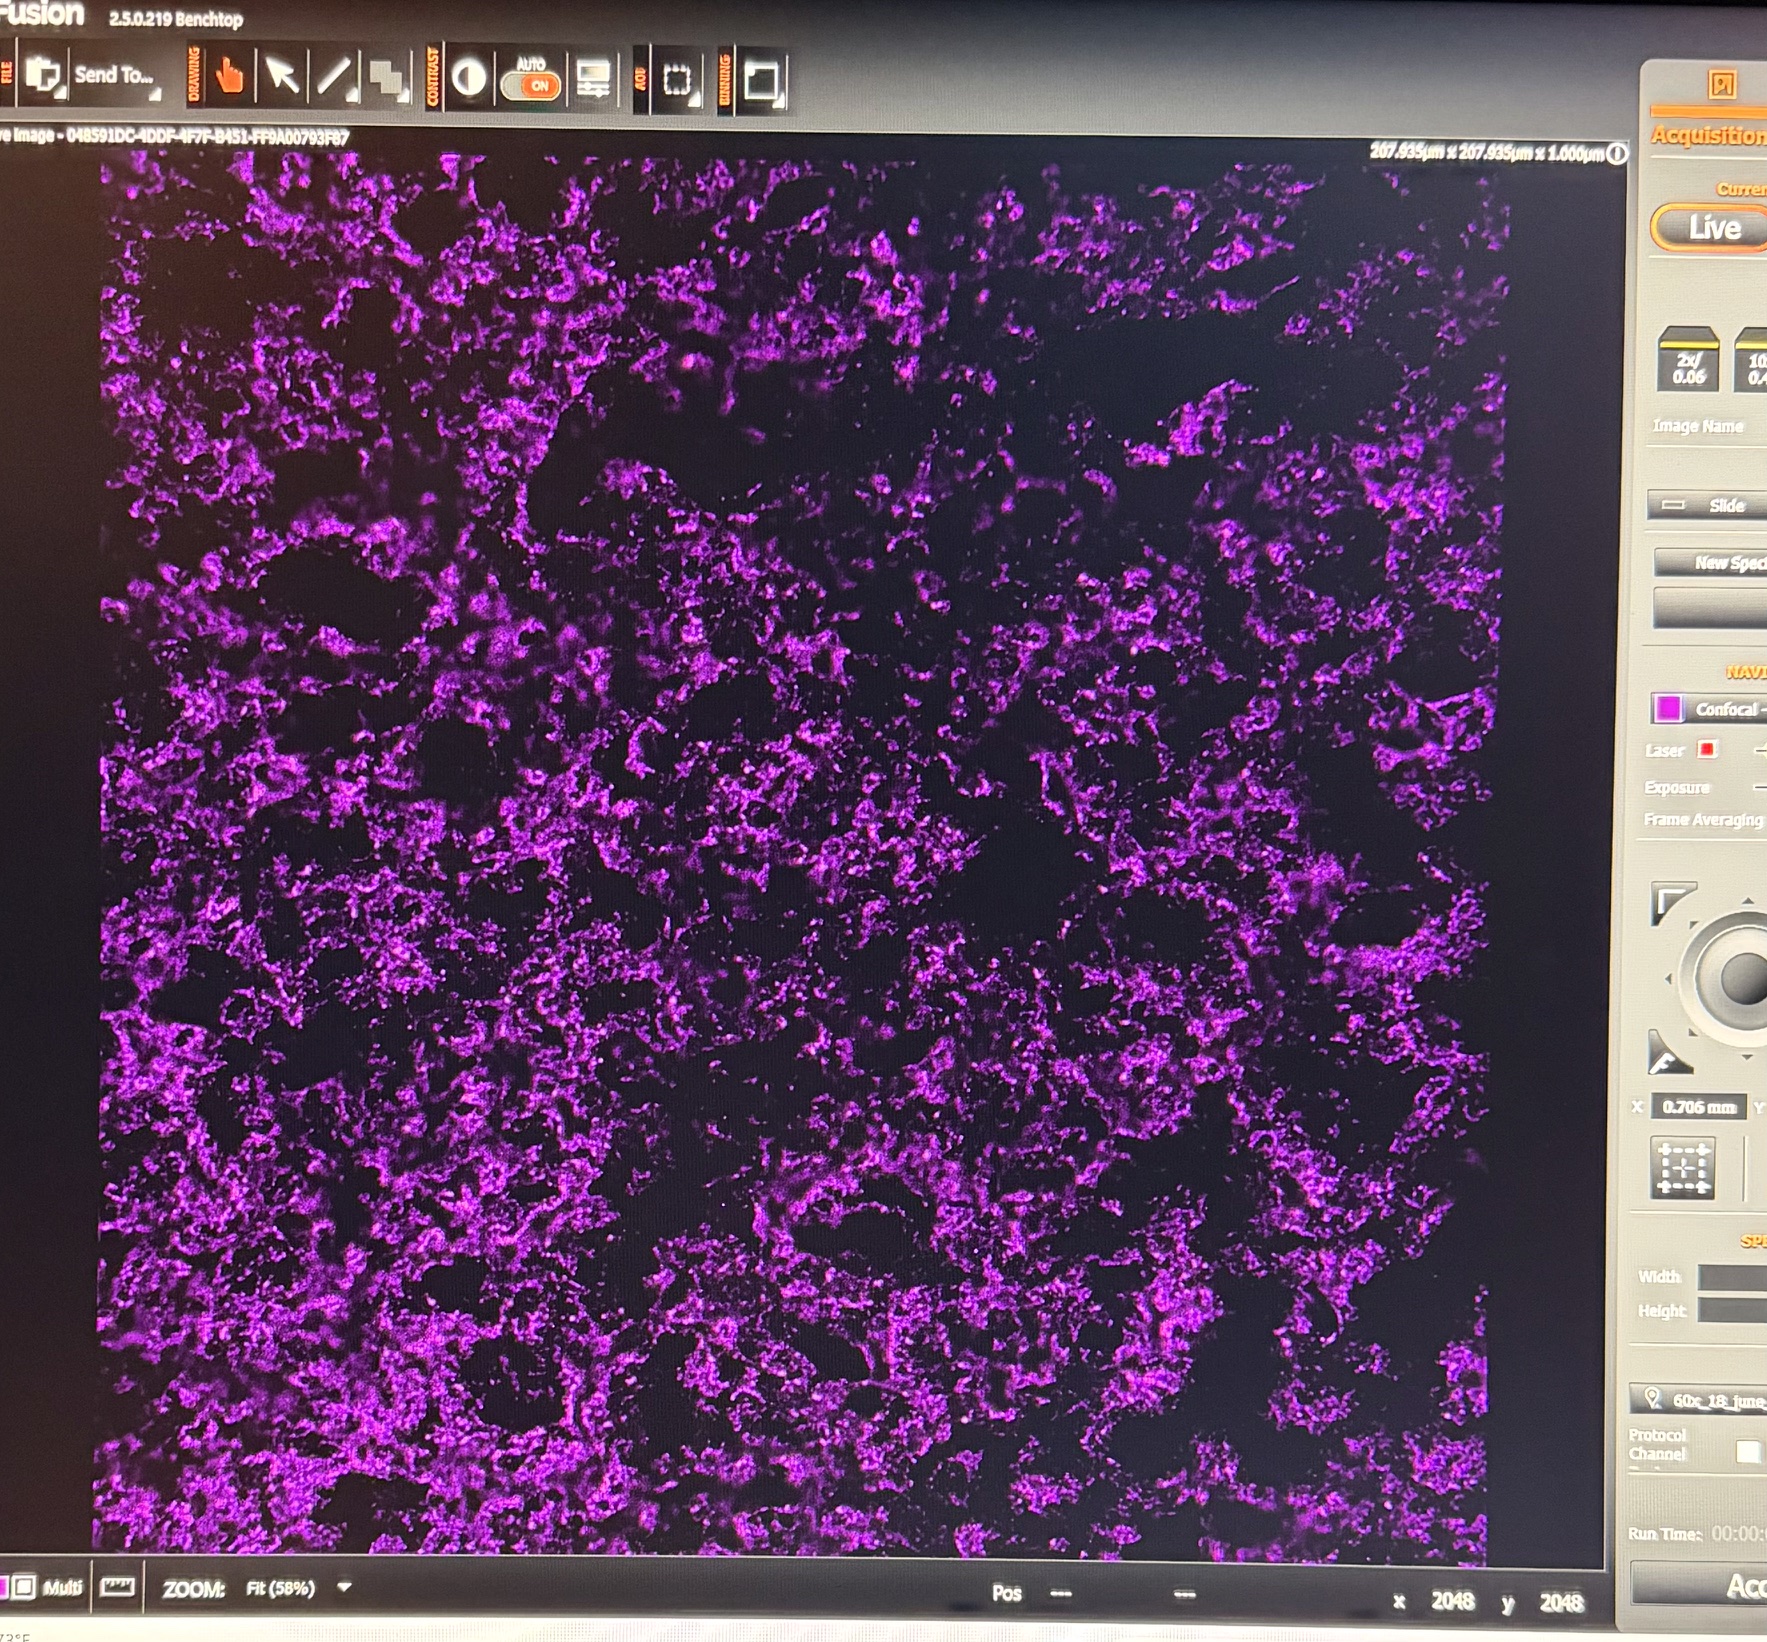The height and width of the screenshot is (1642, 1767).
Task: Click the joystick up arrow
Action: point(1746,902)
